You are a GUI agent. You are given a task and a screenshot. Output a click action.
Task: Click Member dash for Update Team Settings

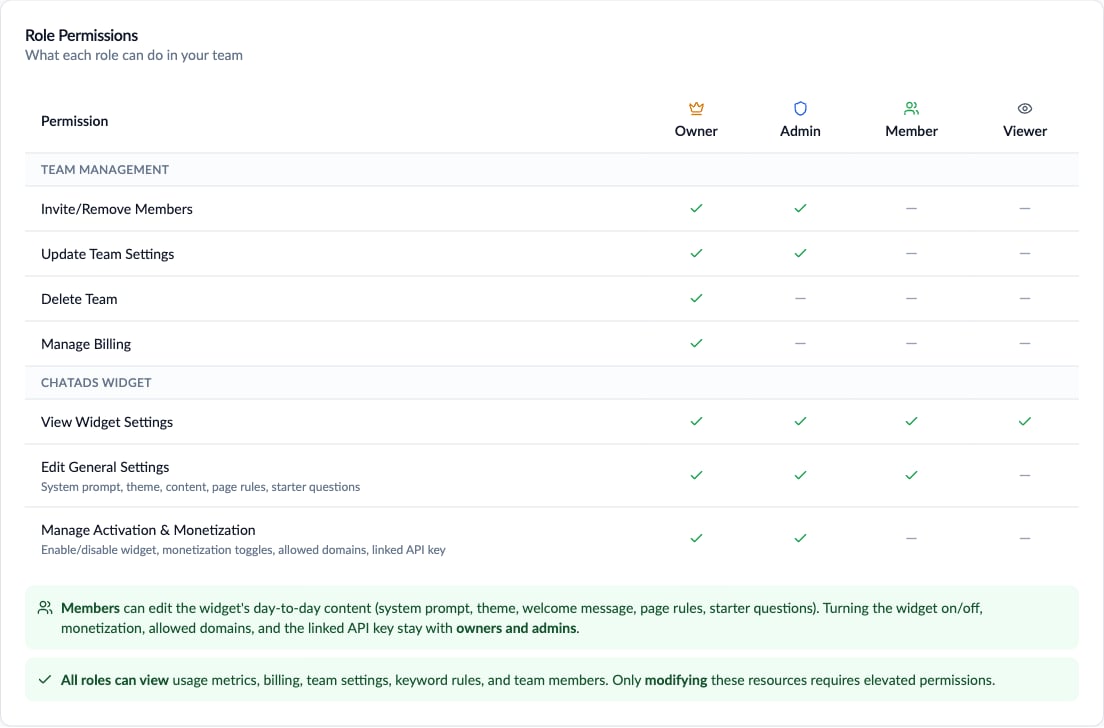[911, 253]
